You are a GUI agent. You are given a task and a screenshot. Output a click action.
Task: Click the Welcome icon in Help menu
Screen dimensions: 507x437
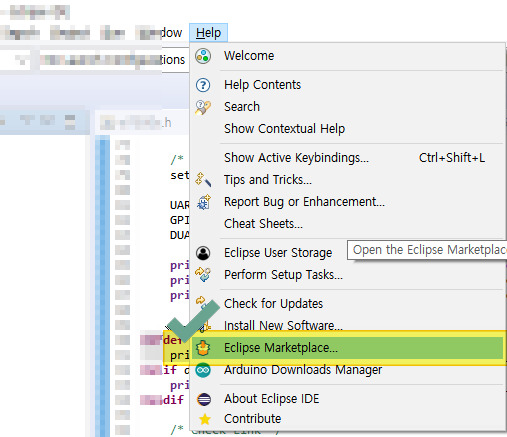pyautogui.click(x=203, y=56)
